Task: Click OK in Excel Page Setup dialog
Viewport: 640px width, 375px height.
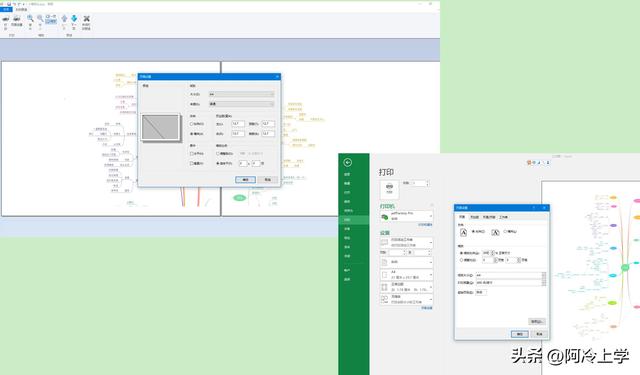Action: click(519, 334)
